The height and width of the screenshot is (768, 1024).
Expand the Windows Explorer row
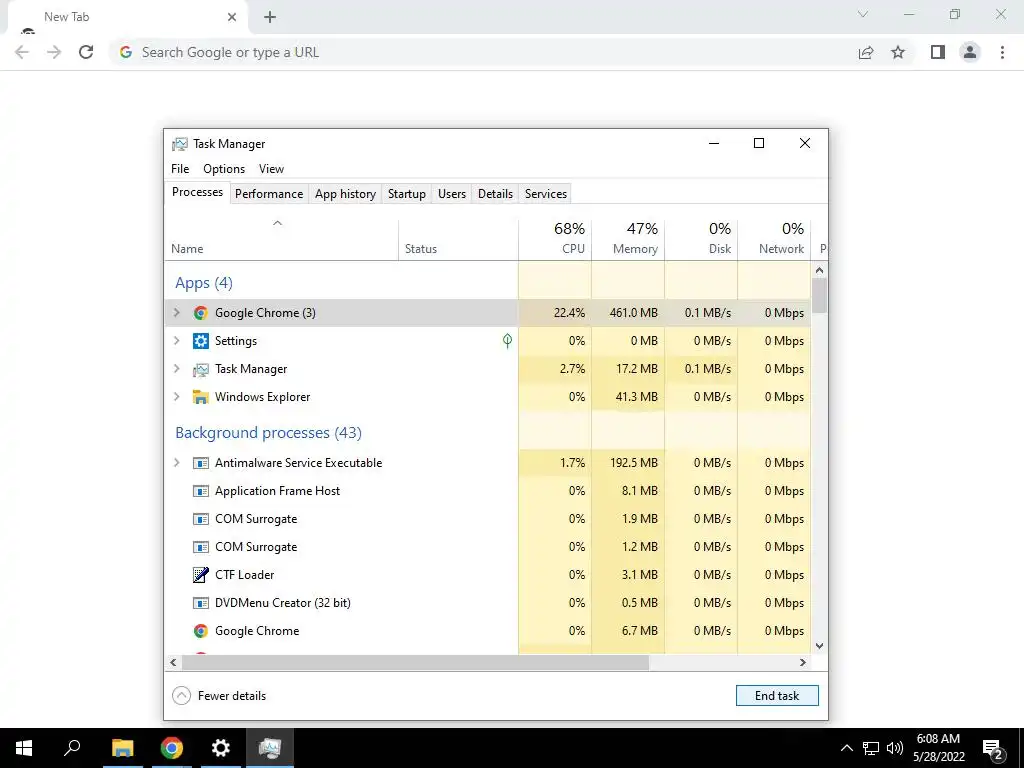point(176,397)
